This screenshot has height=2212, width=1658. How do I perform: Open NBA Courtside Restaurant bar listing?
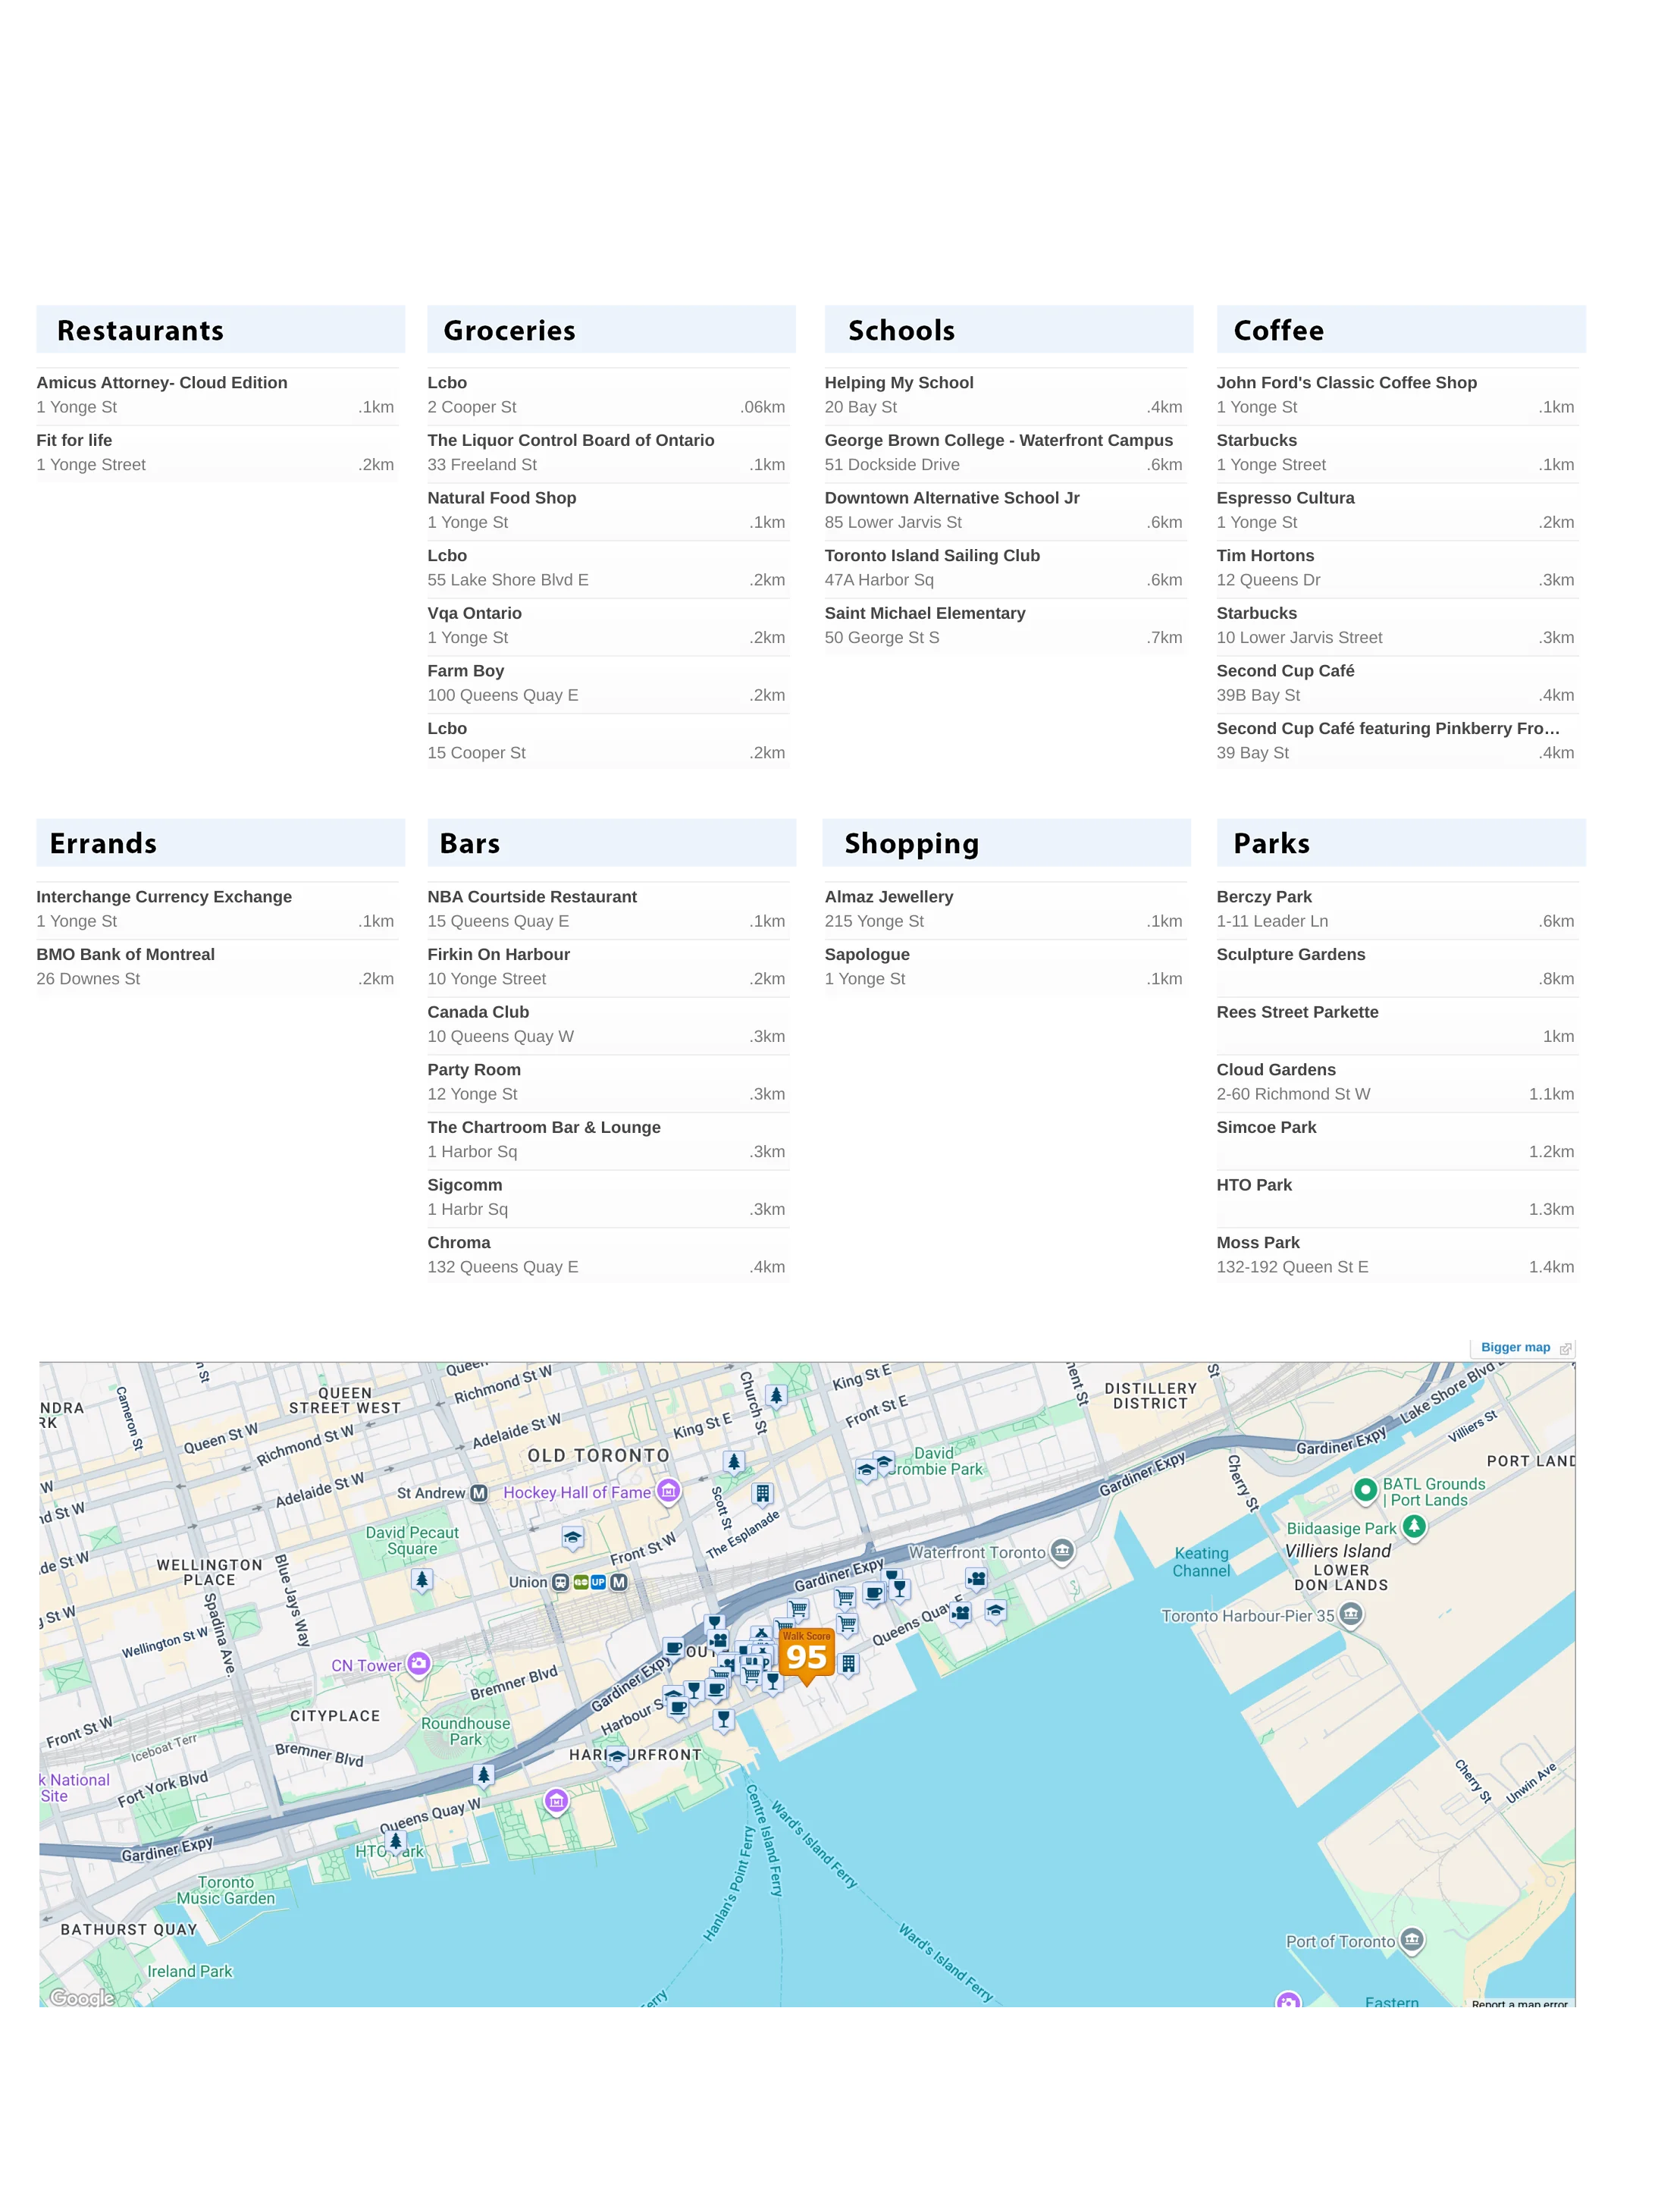(532, 897)
